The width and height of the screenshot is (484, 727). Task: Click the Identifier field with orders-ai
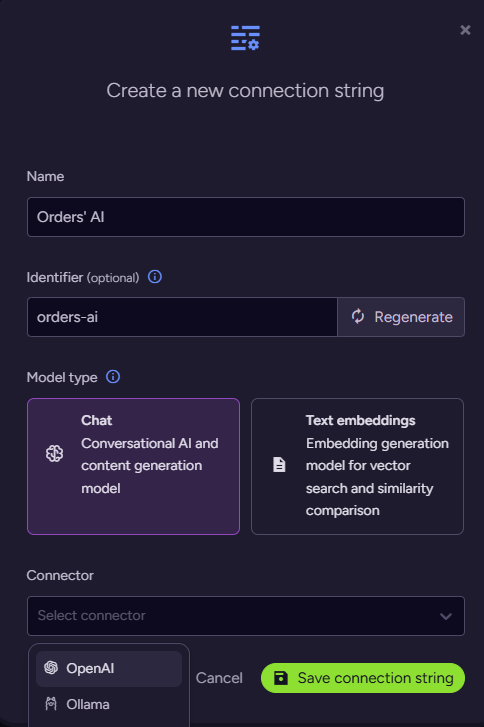[x=182, y=317]
